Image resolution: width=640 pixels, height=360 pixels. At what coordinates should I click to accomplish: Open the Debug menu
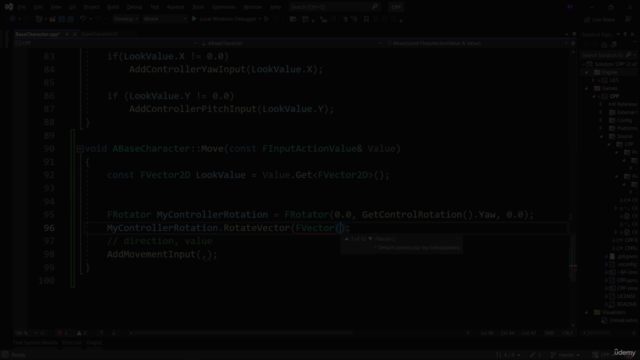click(134, 7)
